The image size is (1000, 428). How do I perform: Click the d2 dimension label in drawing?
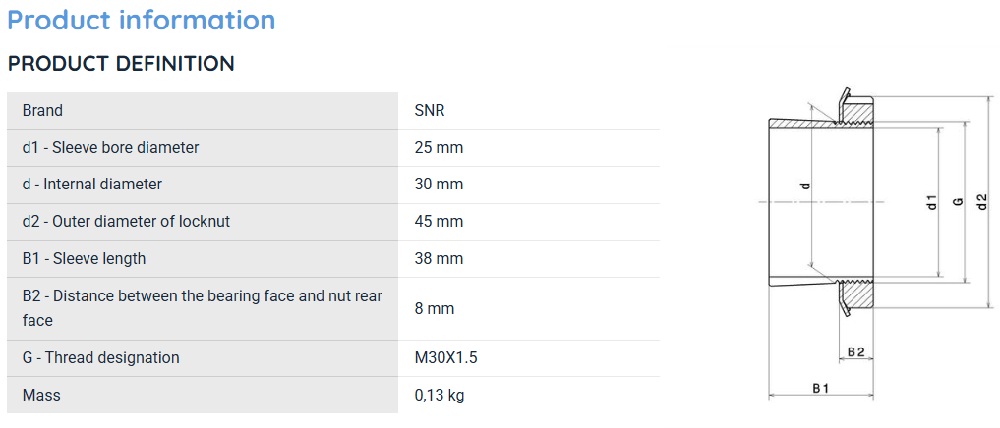(x=983, y=202)
